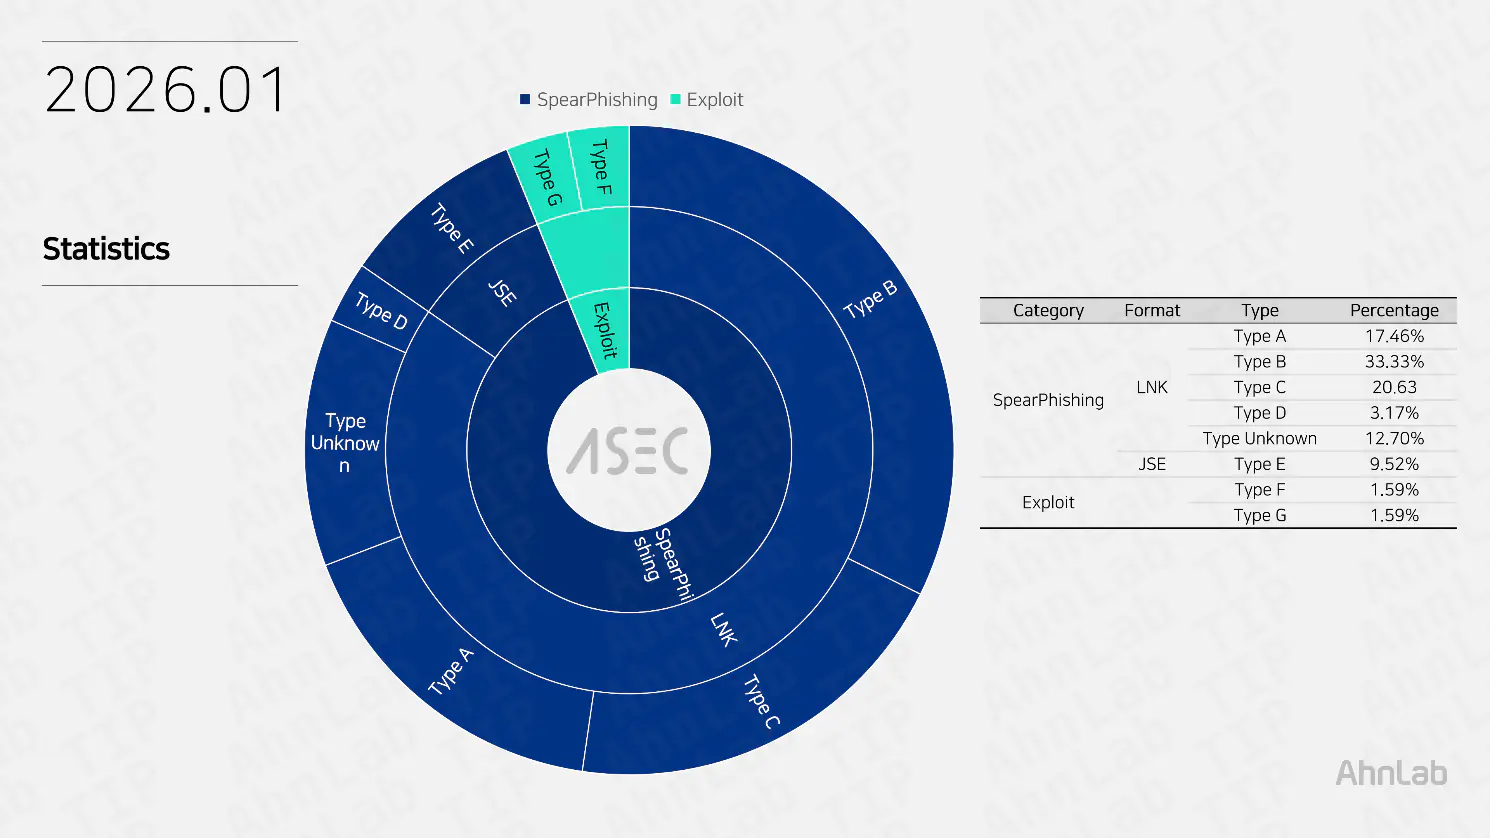Click the ASEC logo in chart center
Image resolution: width=1490 pixels, height=838 pixels.
point(628,451)
